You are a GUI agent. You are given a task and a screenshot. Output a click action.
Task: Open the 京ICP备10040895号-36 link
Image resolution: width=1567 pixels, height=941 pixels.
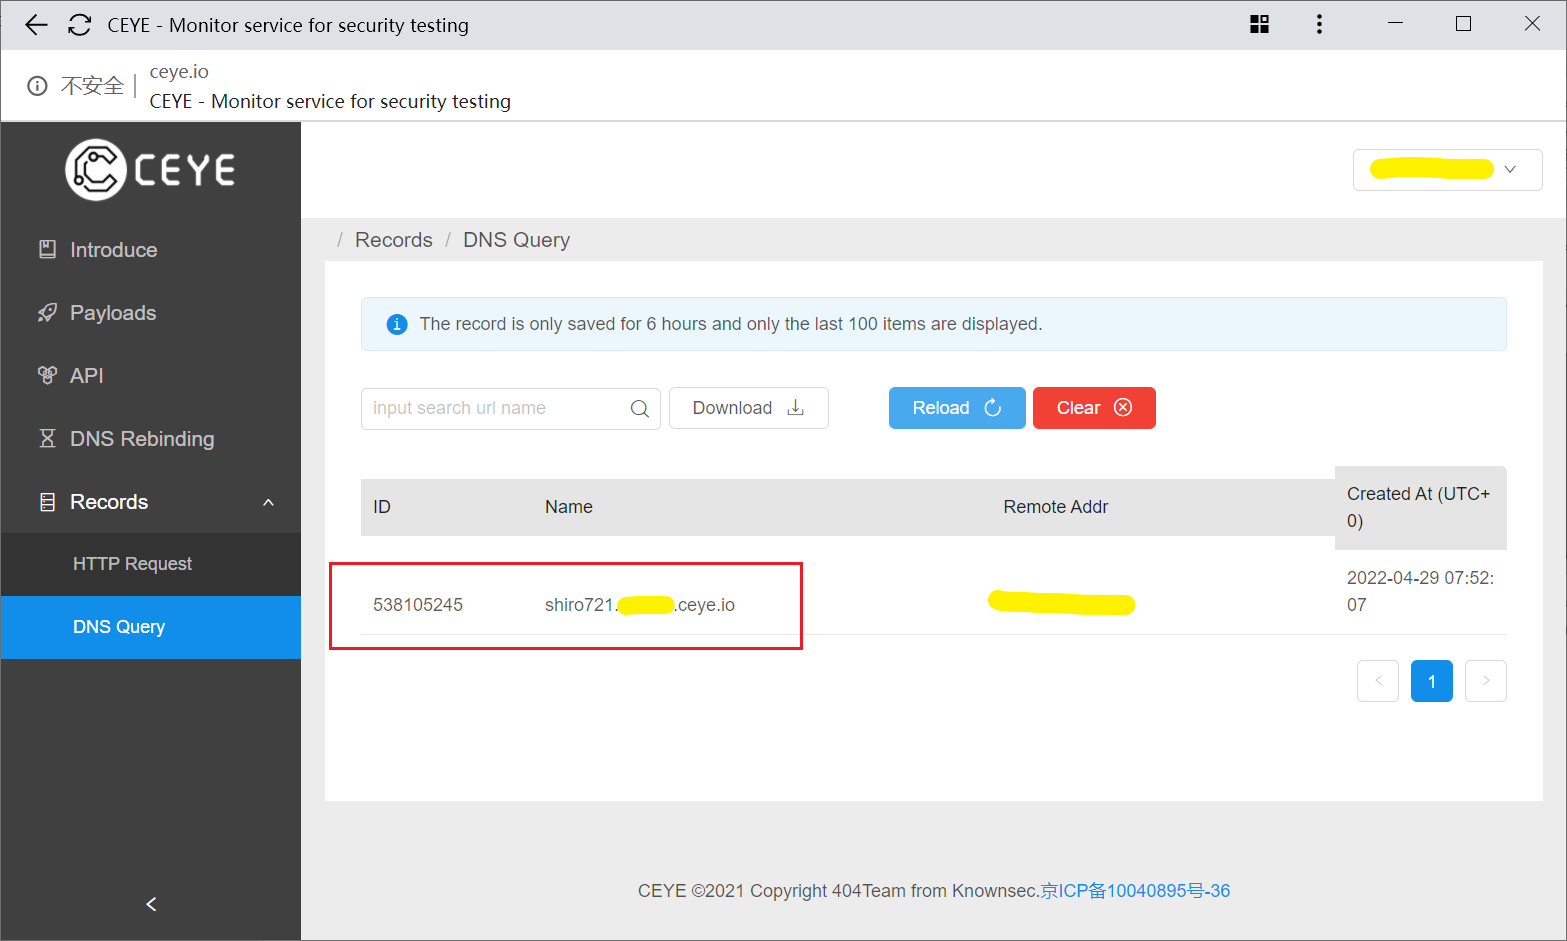(x=1135, y=891)
